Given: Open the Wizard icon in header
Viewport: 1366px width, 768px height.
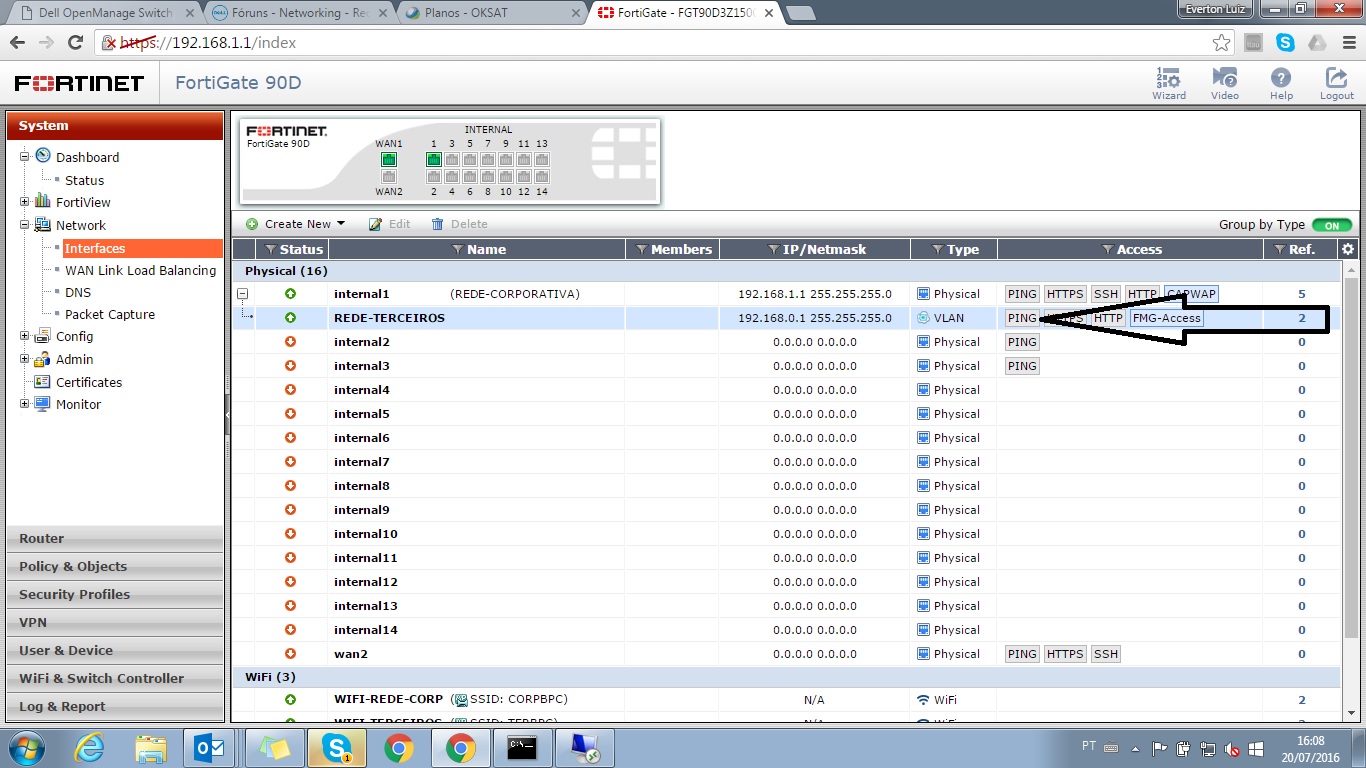Looking at the screenshot, I should [x=1168, y=84].
